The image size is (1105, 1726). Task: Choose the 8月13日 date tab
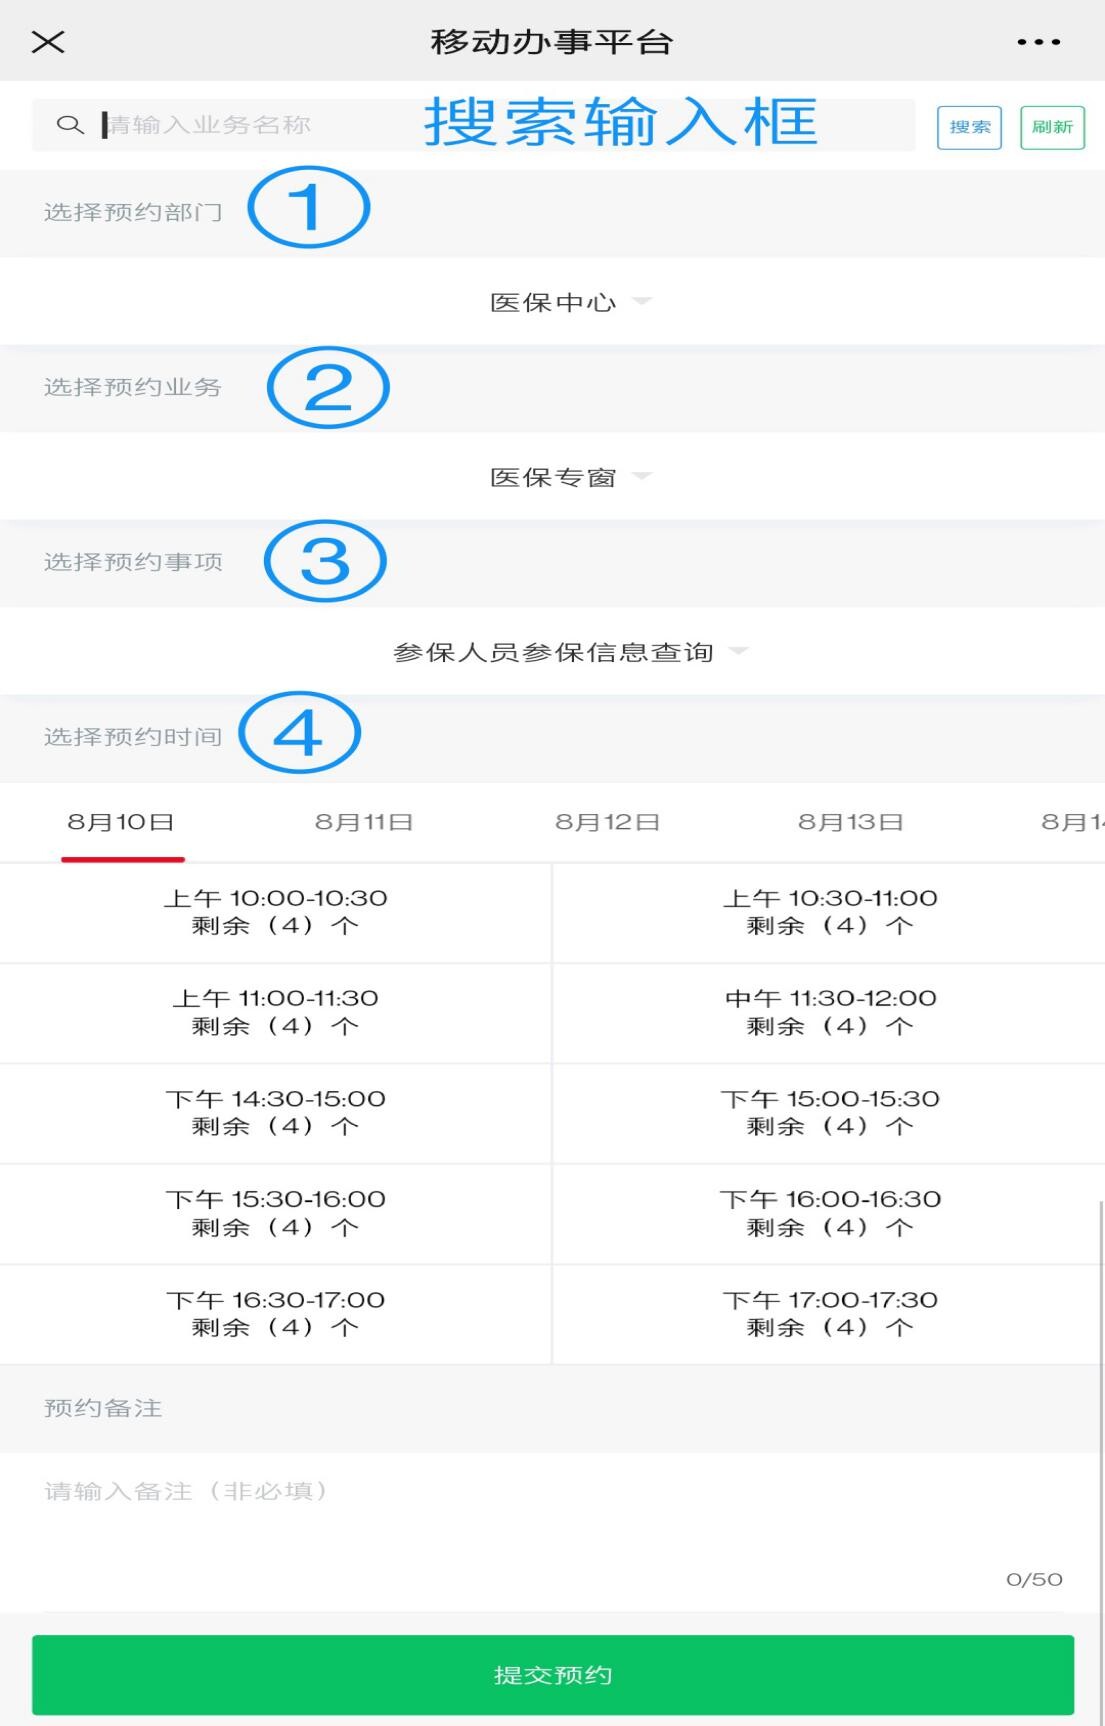pyautogui.click(x=850, y=822)
